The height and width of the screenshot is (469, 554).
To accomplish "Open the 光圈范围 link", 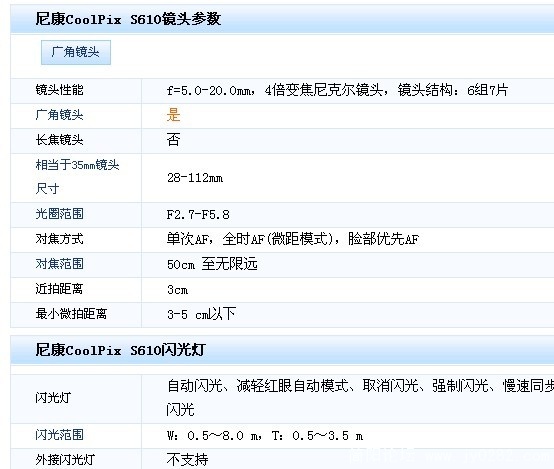I will click(x=59, y=214).
